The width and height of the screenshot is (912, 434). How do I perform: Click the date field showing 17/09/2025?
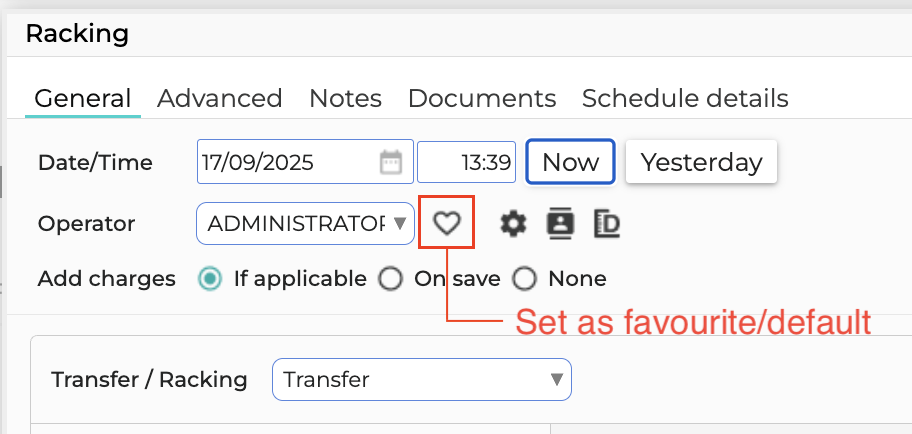pos(305,162)
